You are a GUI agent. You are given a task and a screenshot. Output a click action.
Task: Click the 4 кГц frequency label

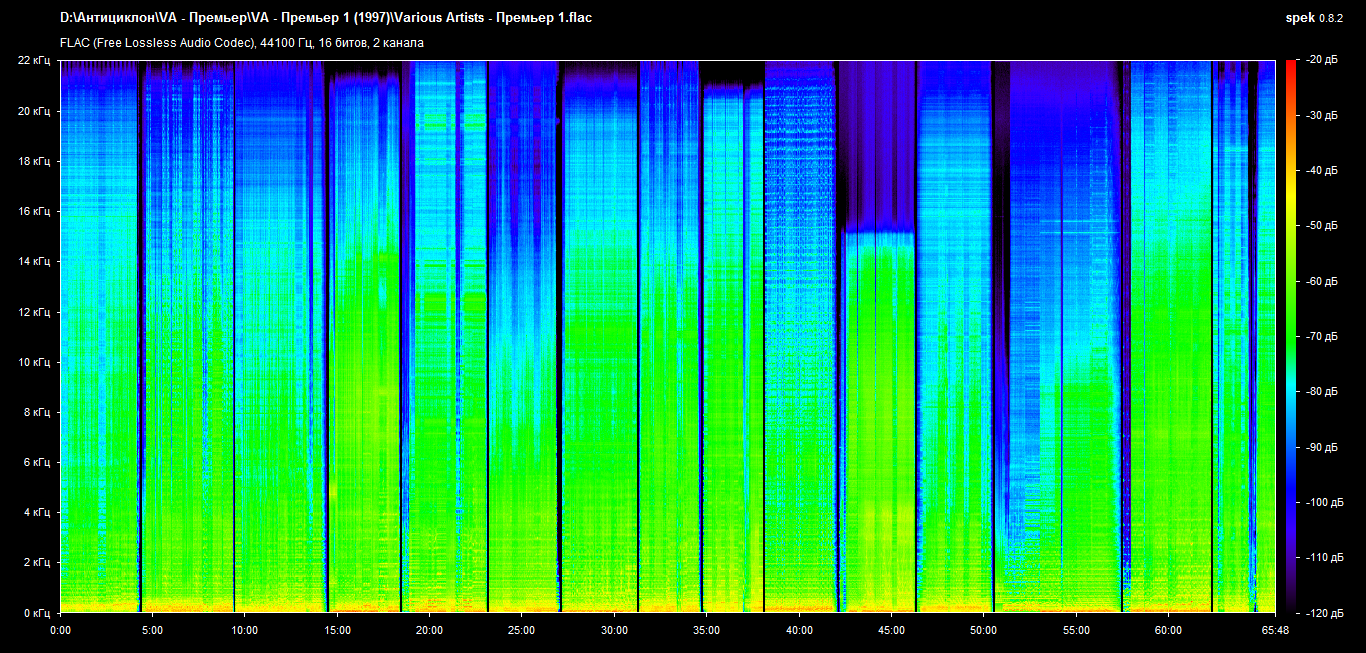pos(37,512)
